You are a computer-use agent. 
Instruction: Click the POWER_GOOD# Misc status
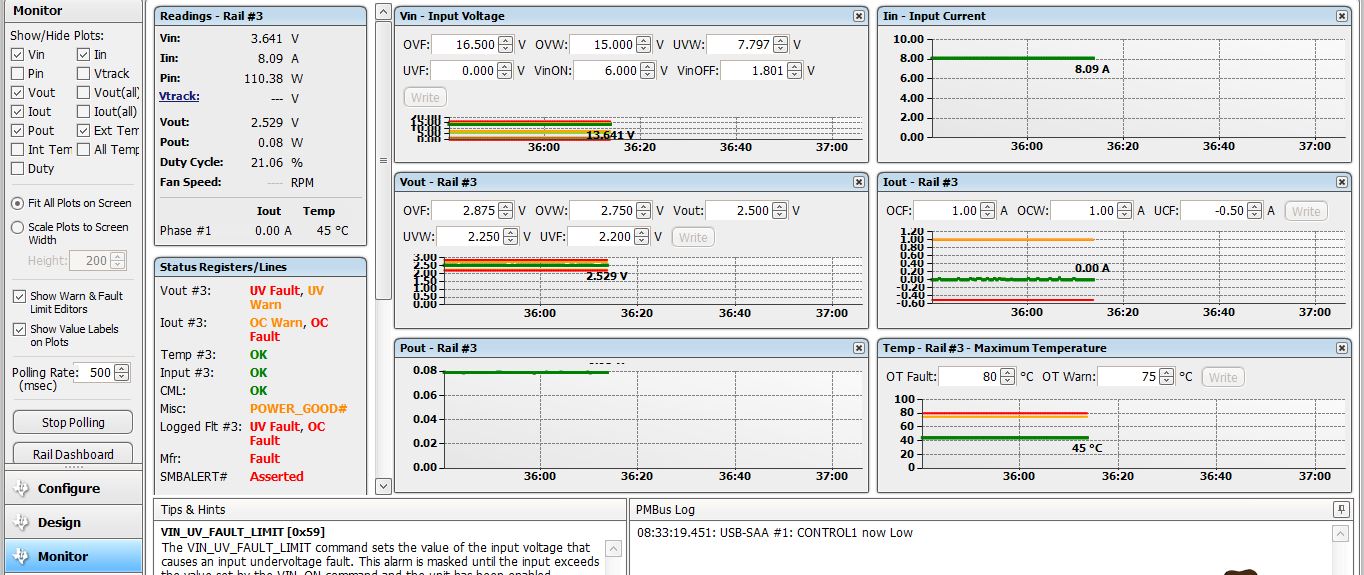(298, 408)
